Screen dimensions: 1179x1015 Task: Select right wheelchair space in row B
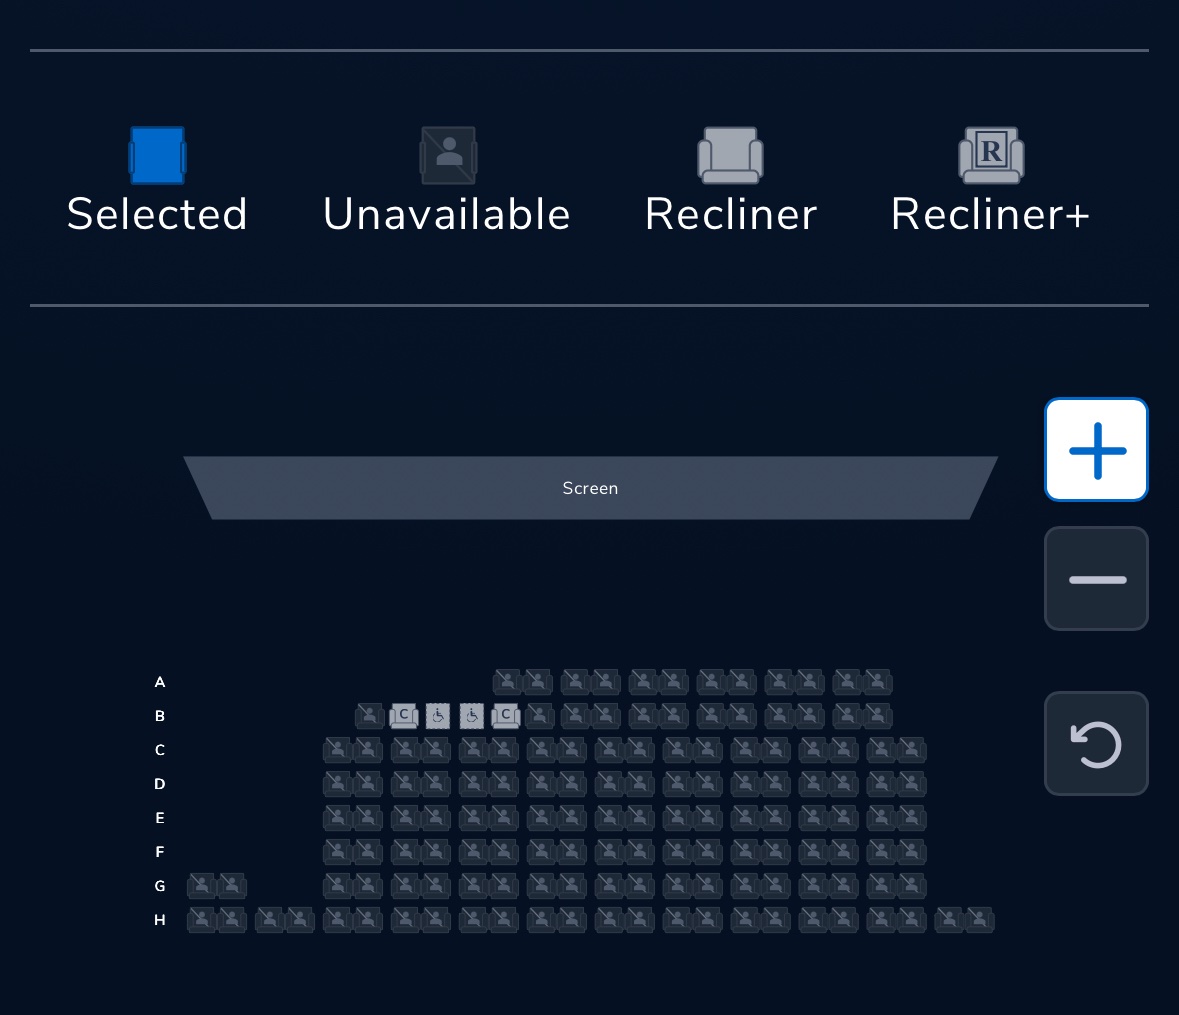point(471,716)
